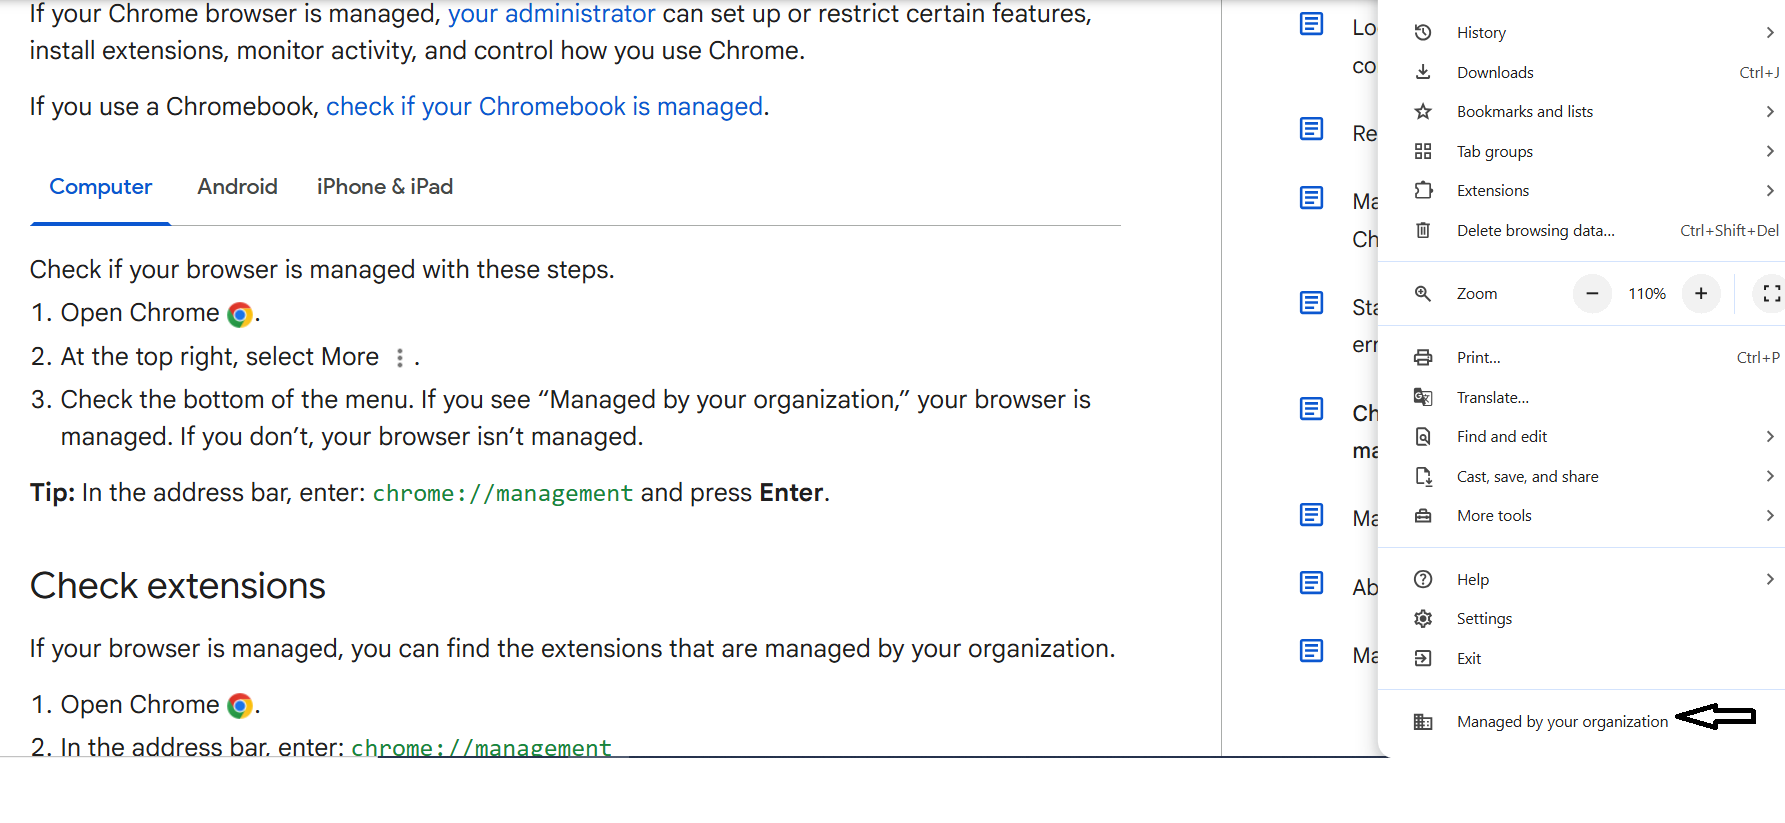Select Exit from the Chrome menu
1785x823 pixels.
pyautogui.click(x=1582, y=658)
